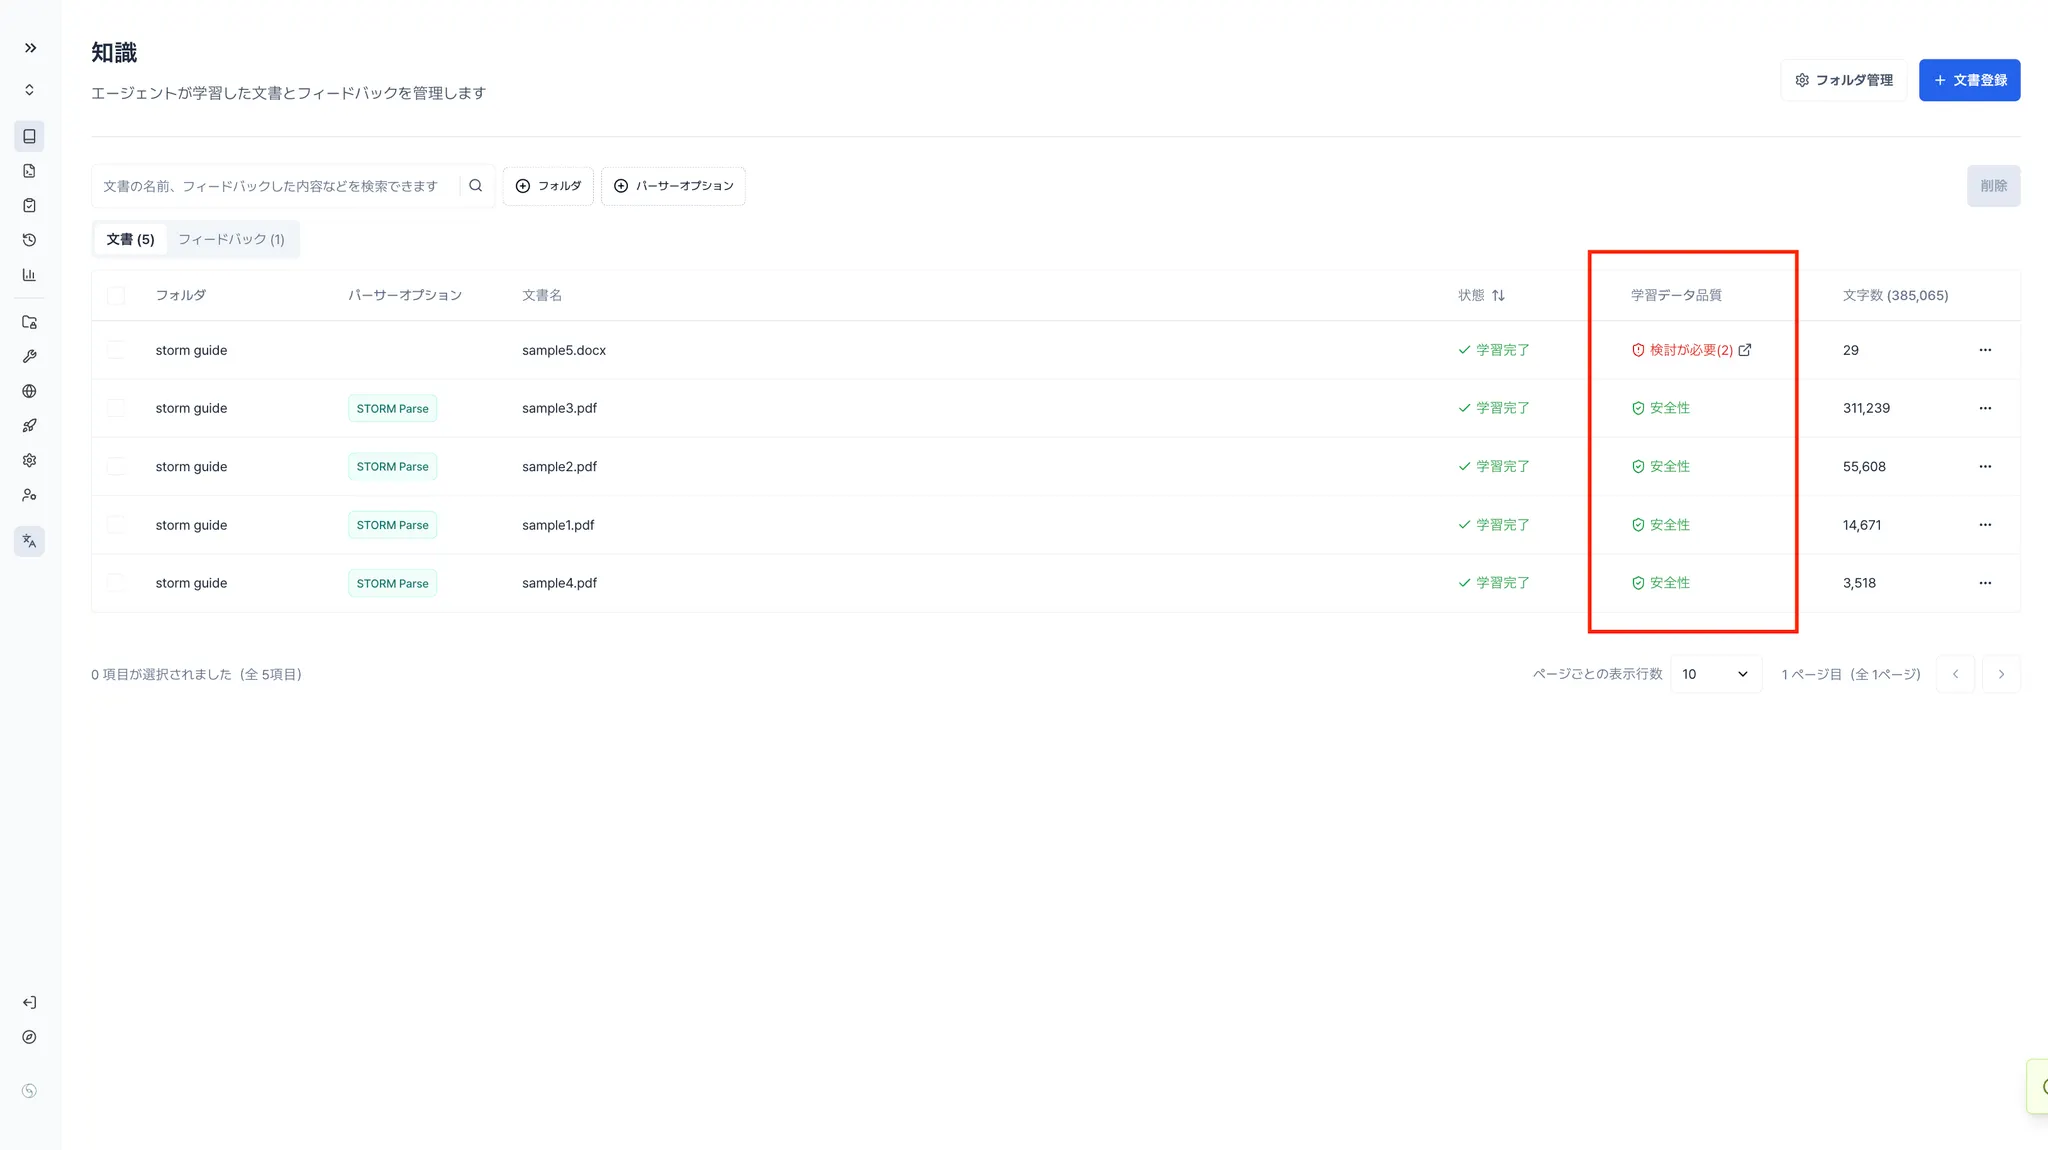Screen dimensions: 2048x1150
Task: Open the bar chart statistics icon
Action: pos(29,275)
